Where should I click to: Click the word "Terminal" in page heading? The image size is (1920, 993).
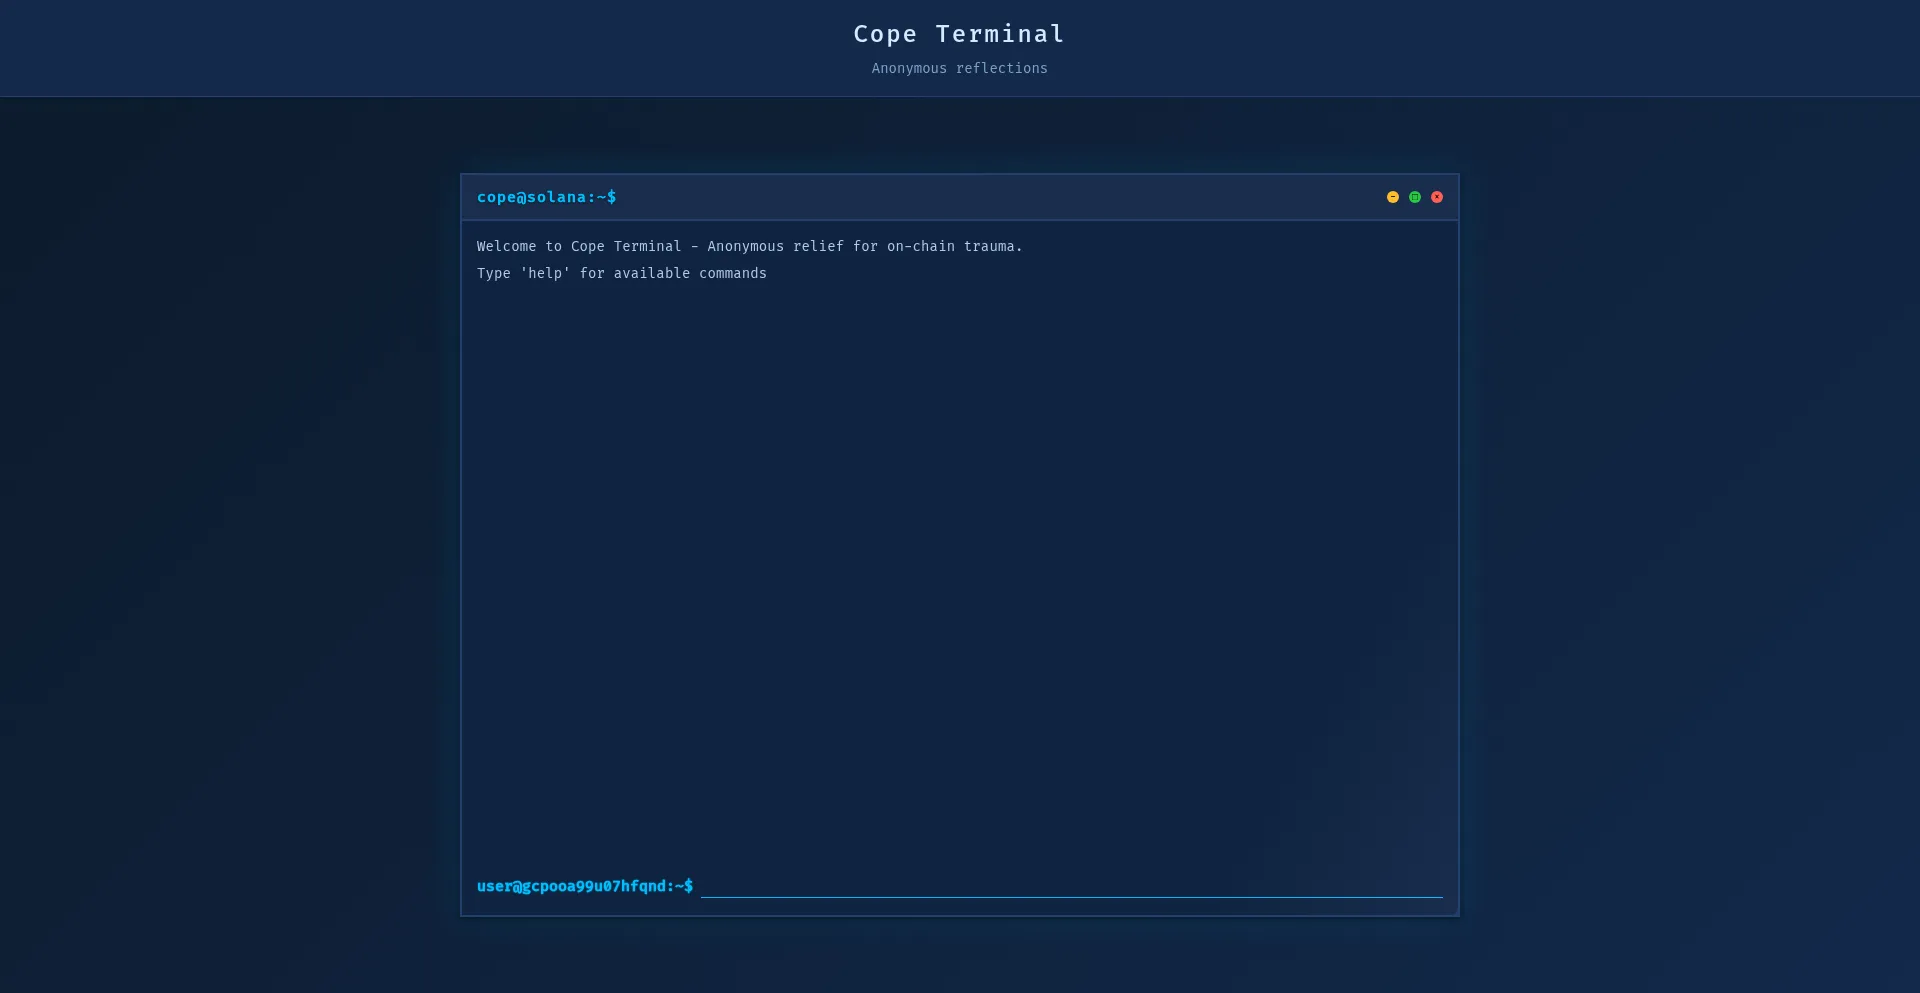999,34
